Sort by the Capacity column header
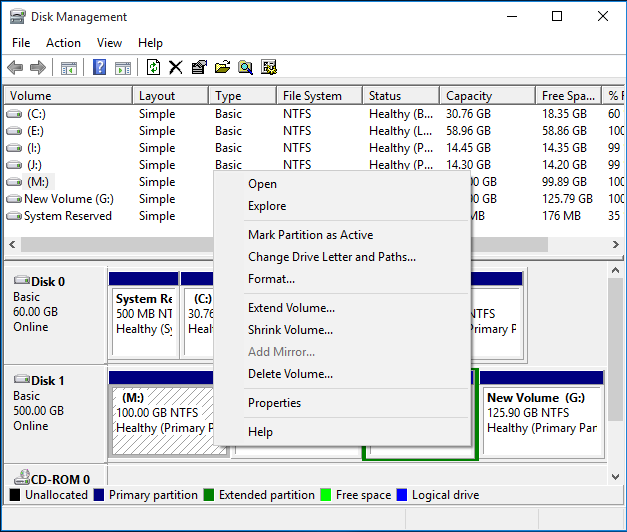This screenshot has width=627, height=532. [487, 96]
